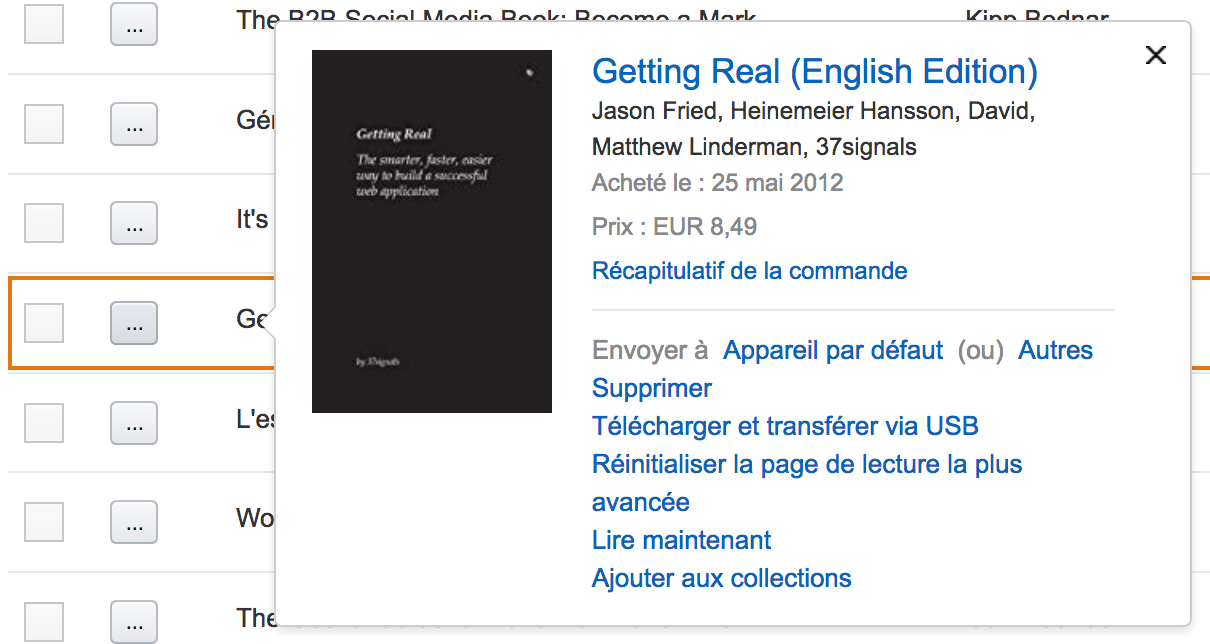Tick the checkbox on the L'es row

point(44,423)
